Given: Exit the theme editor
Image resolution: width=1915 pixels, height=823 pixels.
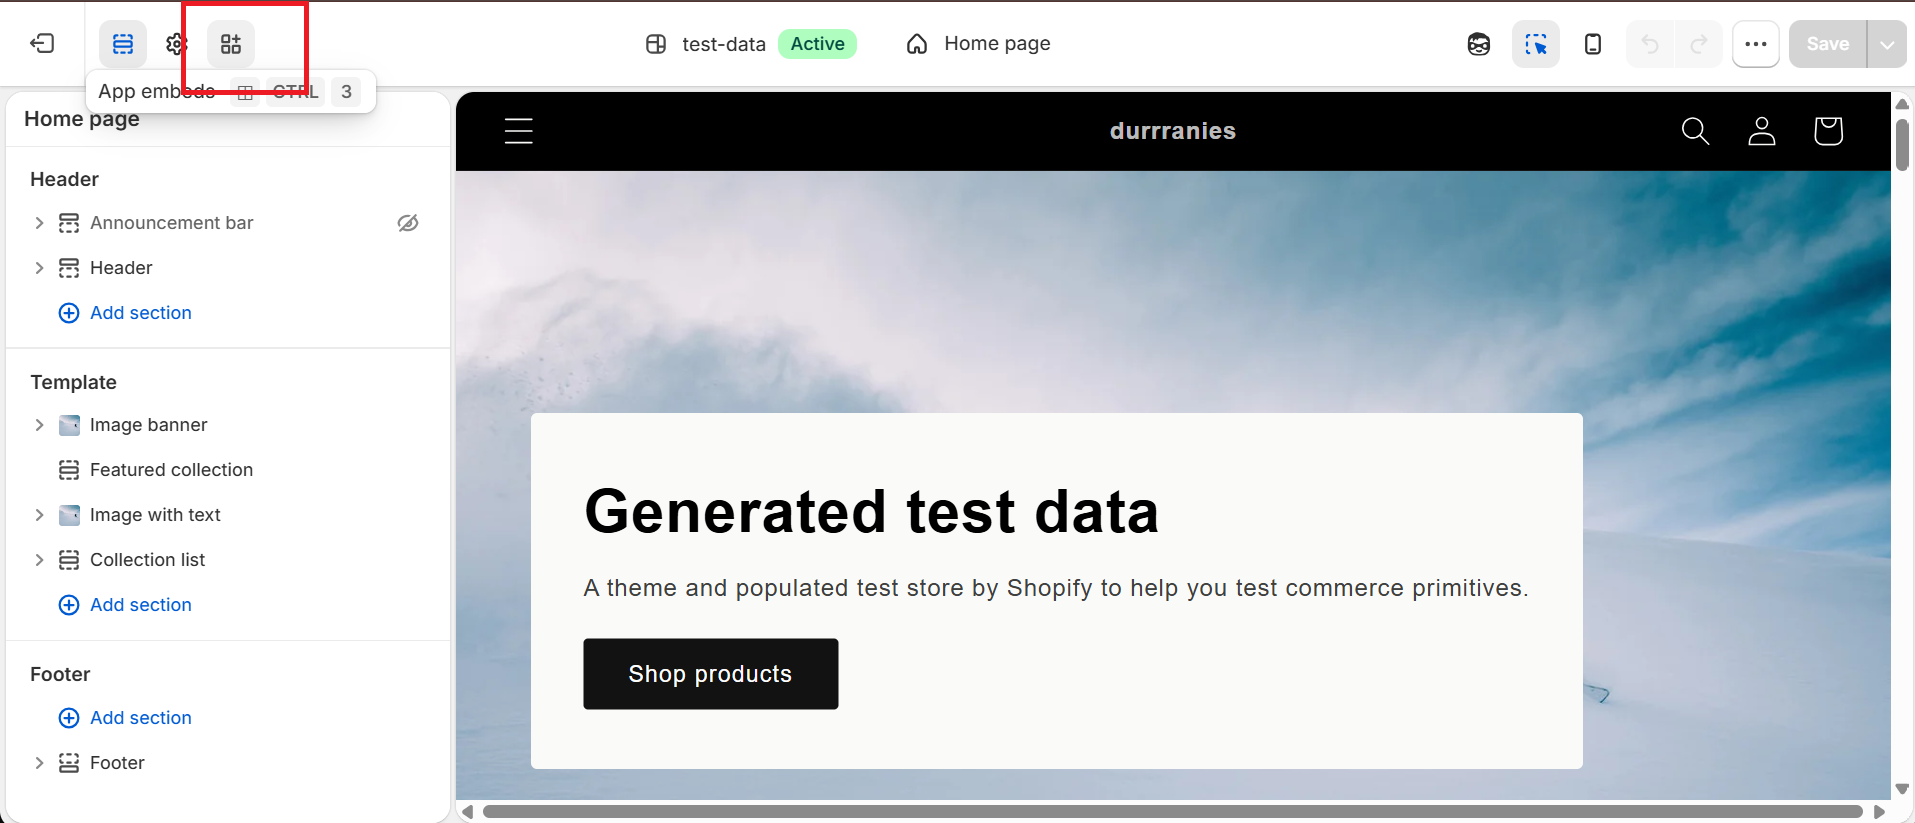Looking at the screenshot, I should [42, 44].
